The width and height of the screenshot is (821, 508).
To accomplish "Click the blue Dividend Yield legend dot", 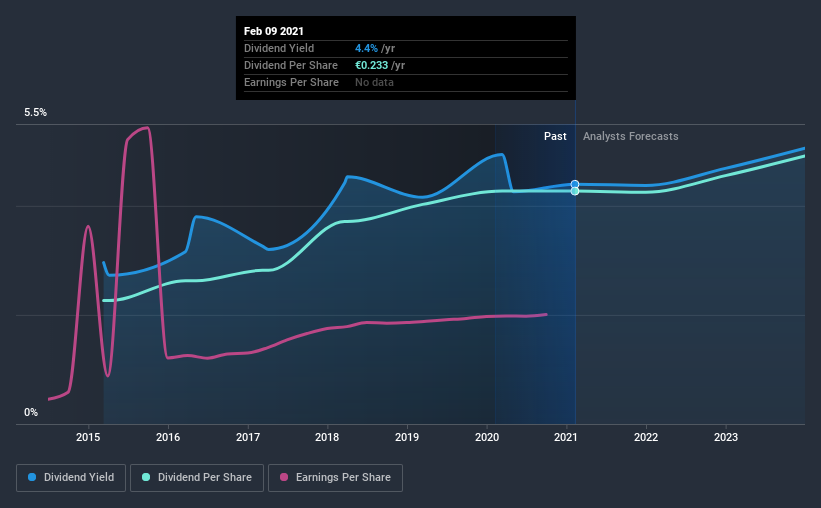I will click(x=32, y=477).
